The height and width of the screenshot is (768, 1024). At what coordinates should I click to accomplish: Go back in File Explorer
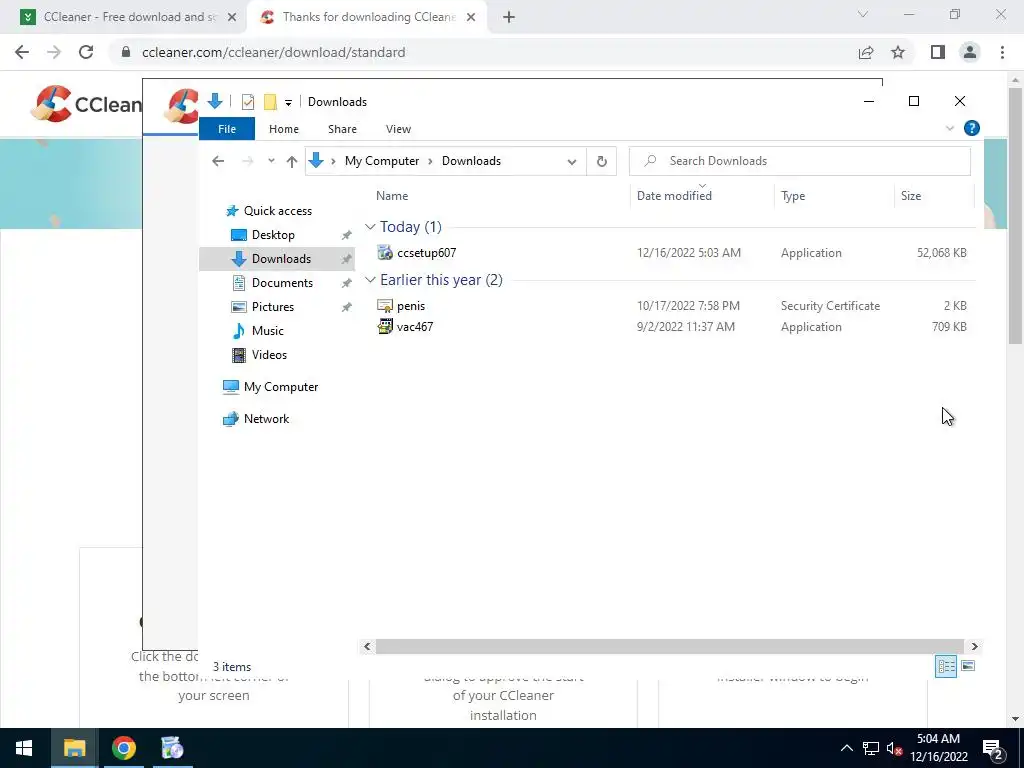point(218,161)
